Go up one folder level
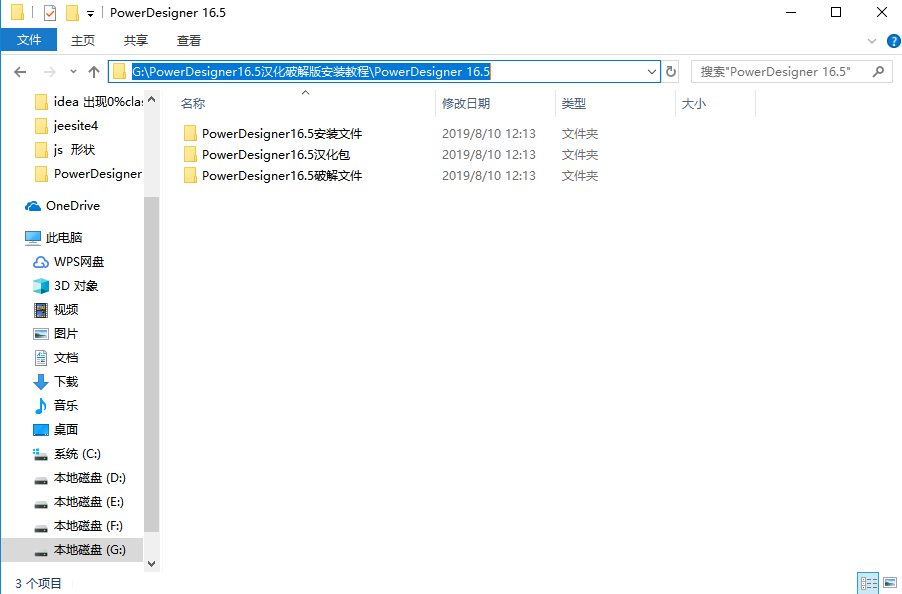 click(94, 72)
